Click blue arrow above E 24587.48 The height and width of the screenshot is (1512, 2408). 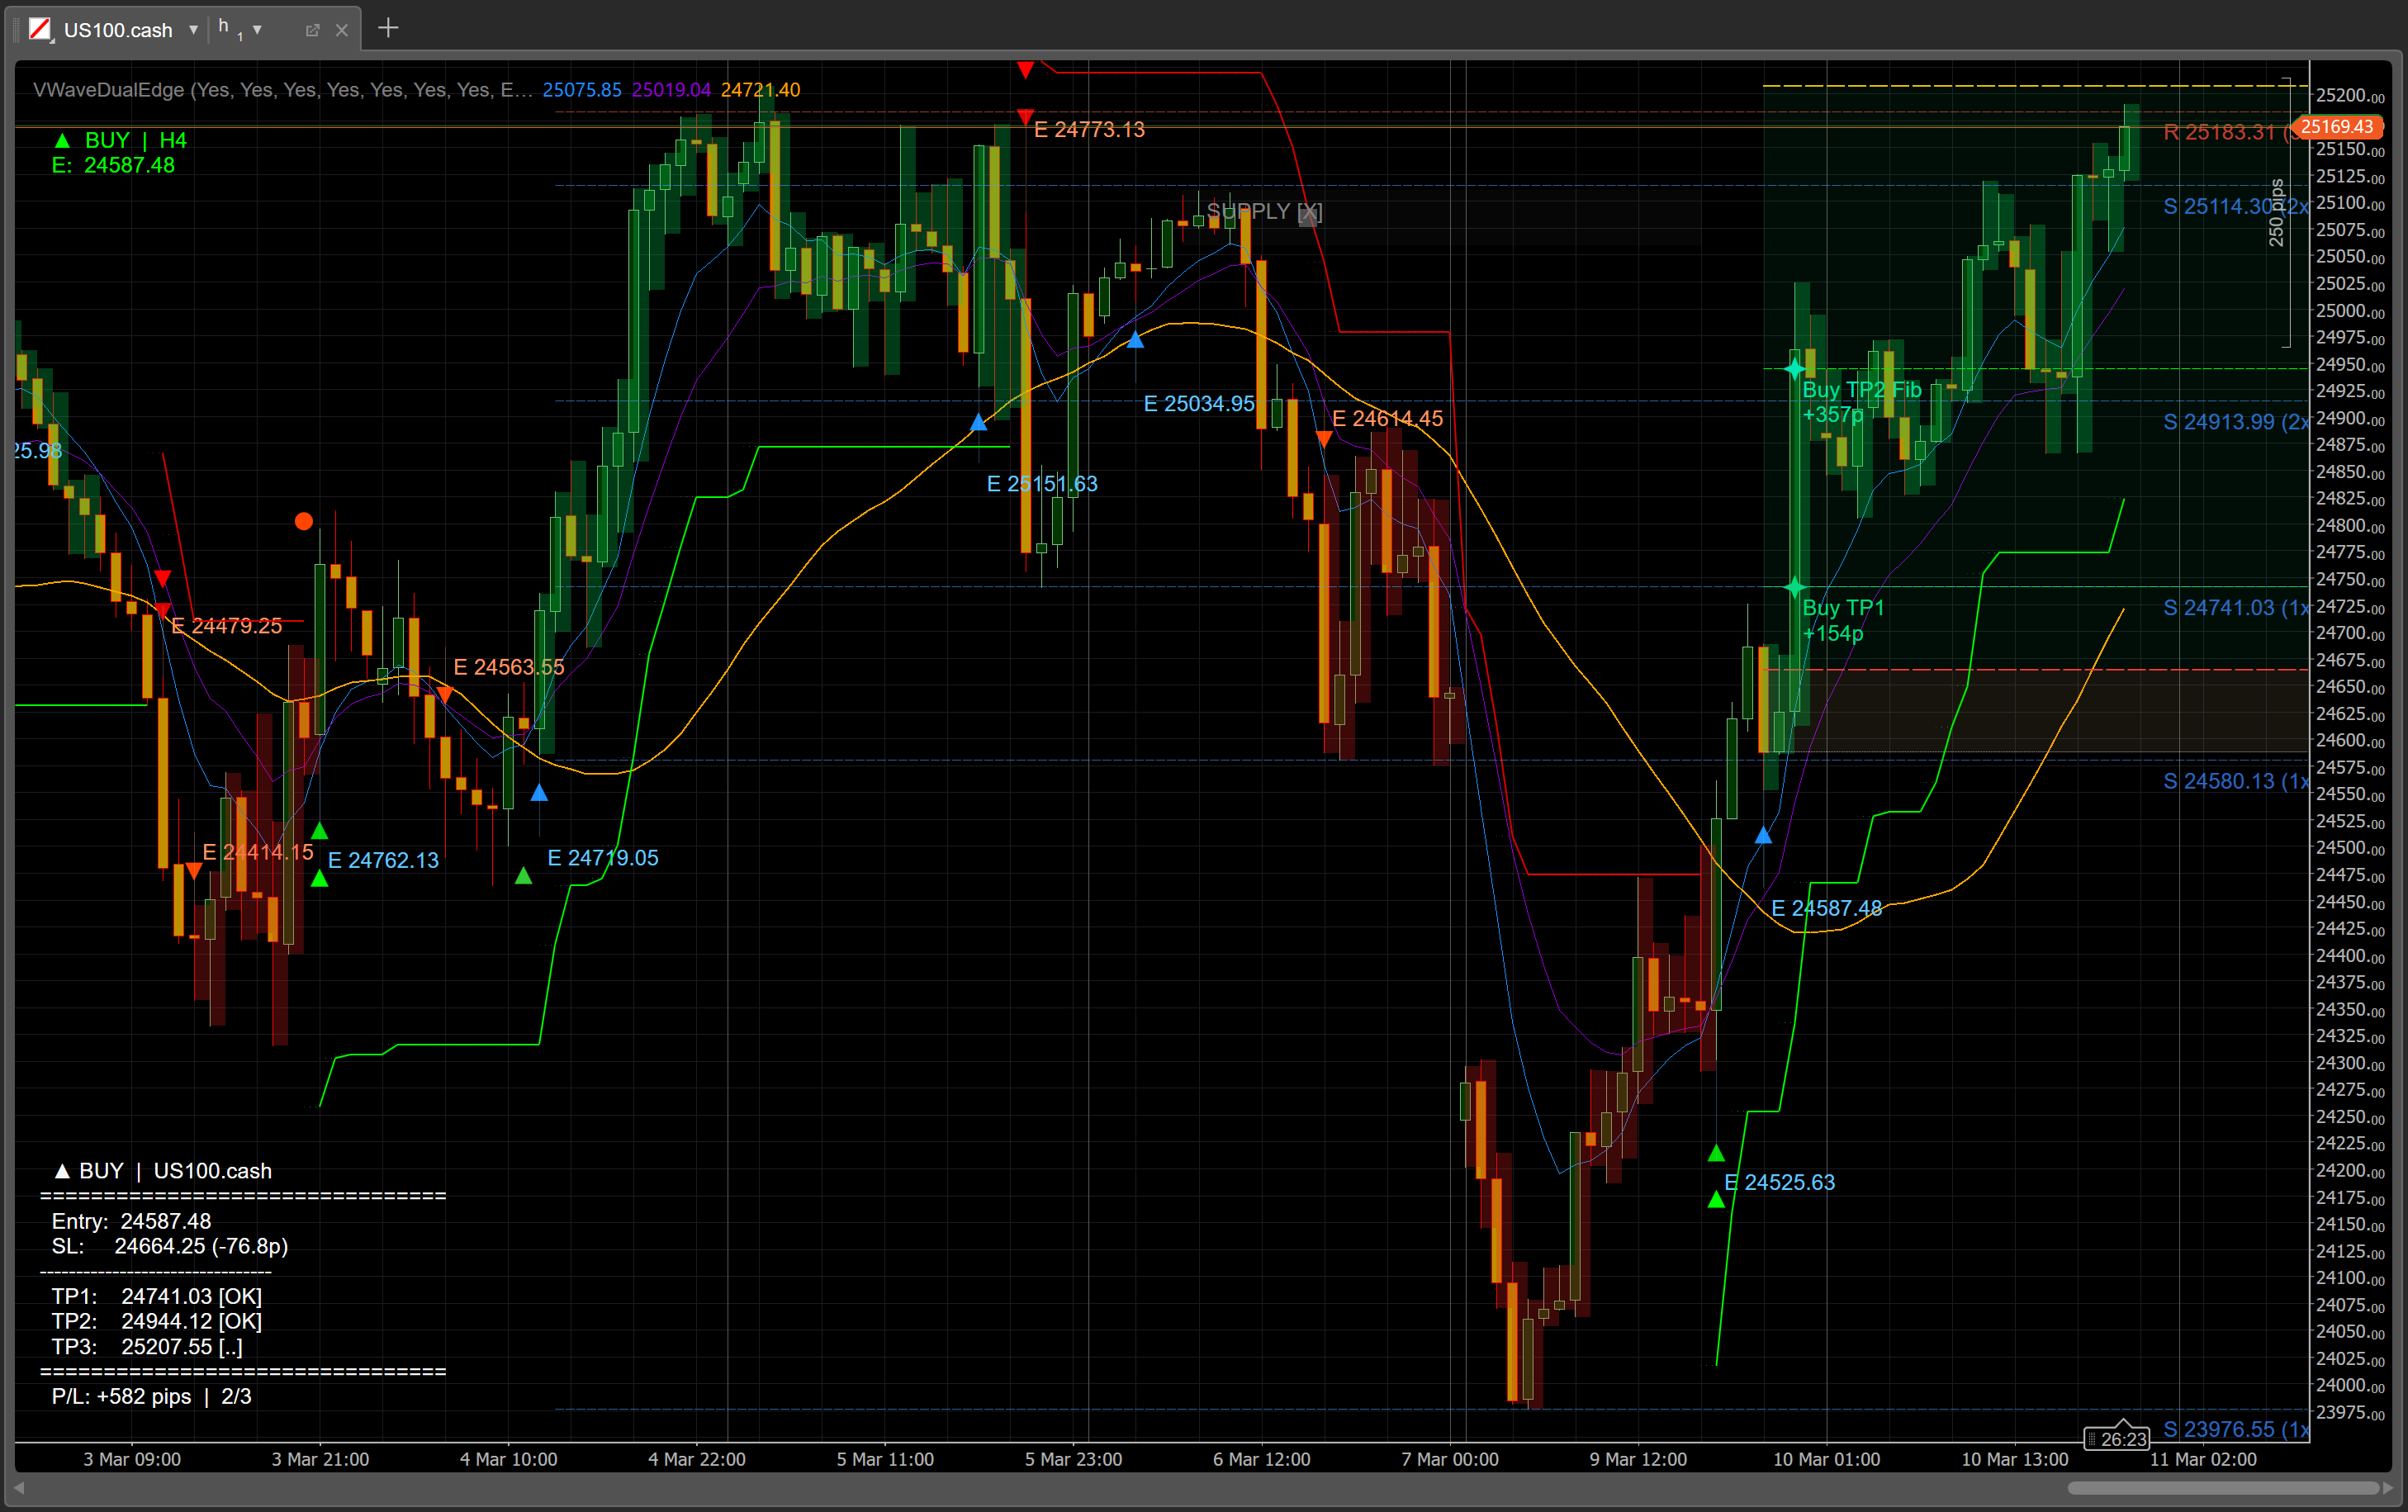tap(1763, 835)
